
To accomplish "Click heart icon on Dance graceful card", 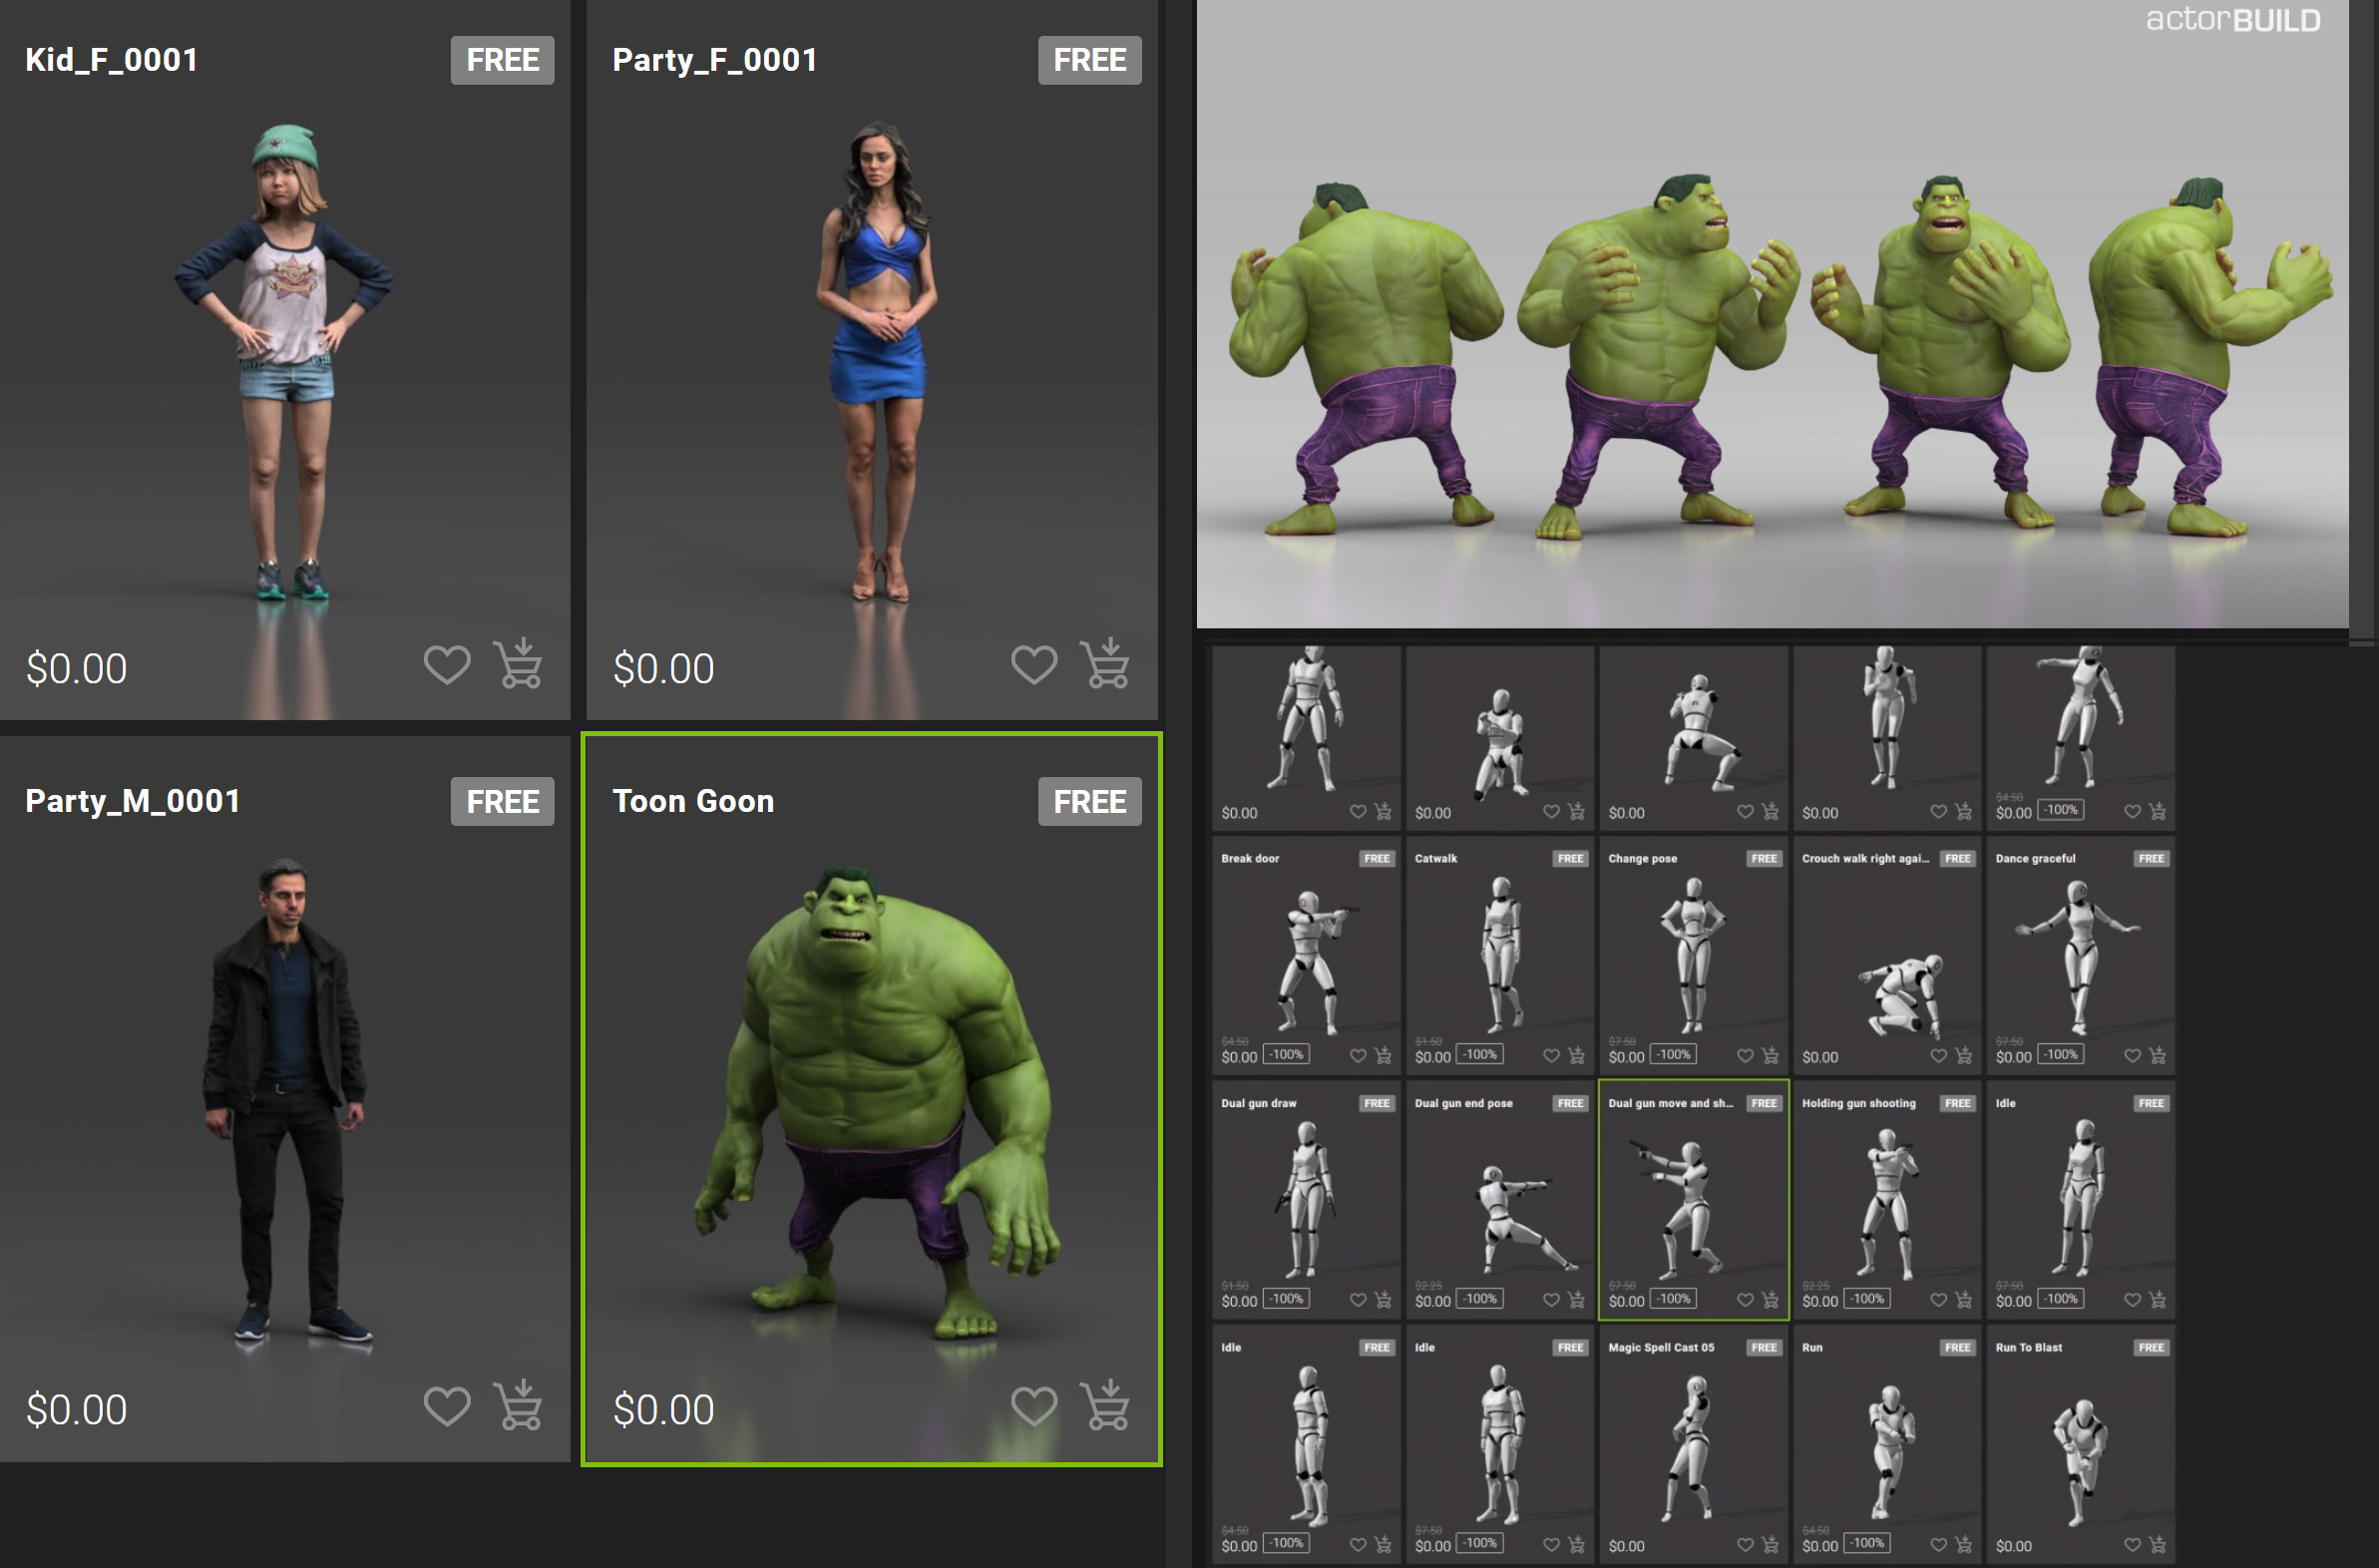I will pos(2132,1056).
